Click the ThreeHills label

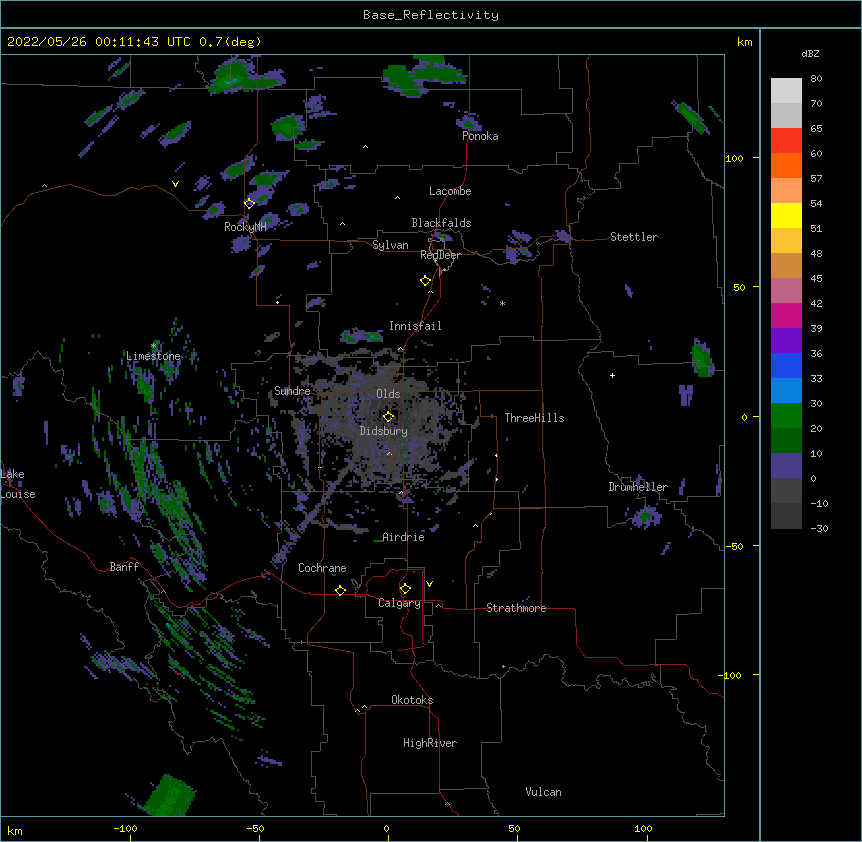pos(534,418)
